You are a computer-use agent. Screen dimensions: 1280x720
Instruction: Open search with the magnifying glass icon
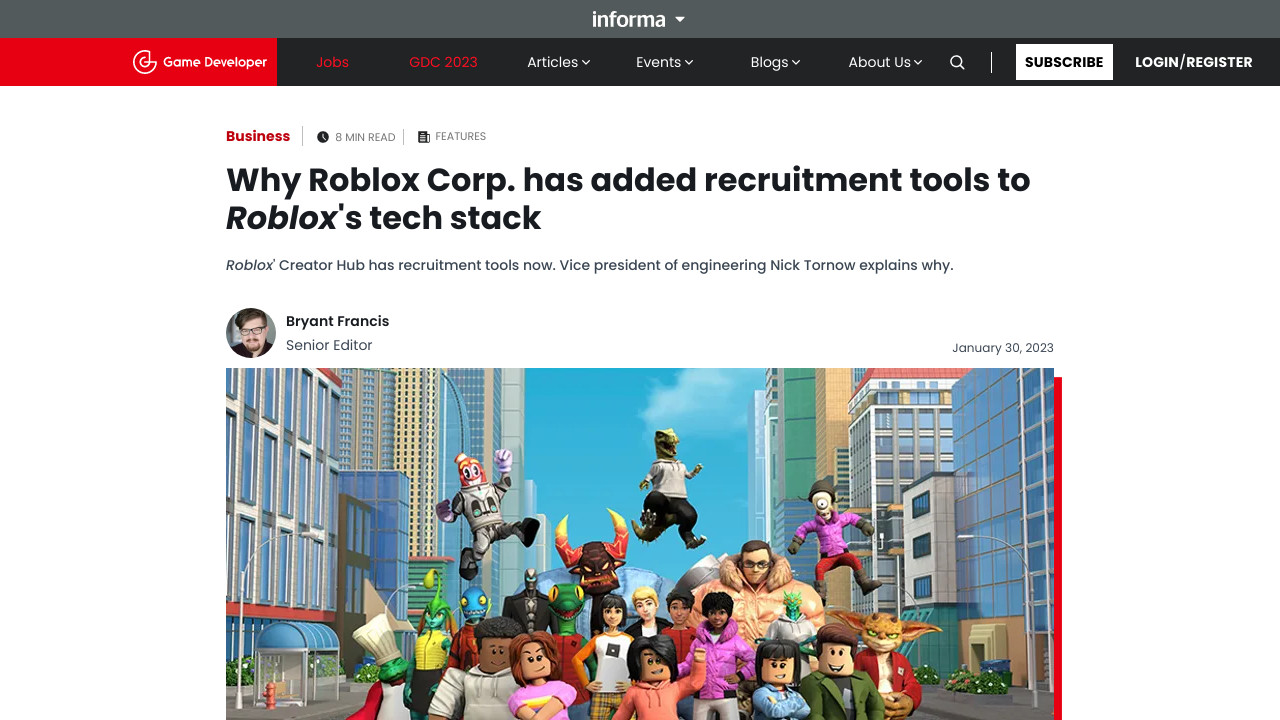[x=957, y=62]
